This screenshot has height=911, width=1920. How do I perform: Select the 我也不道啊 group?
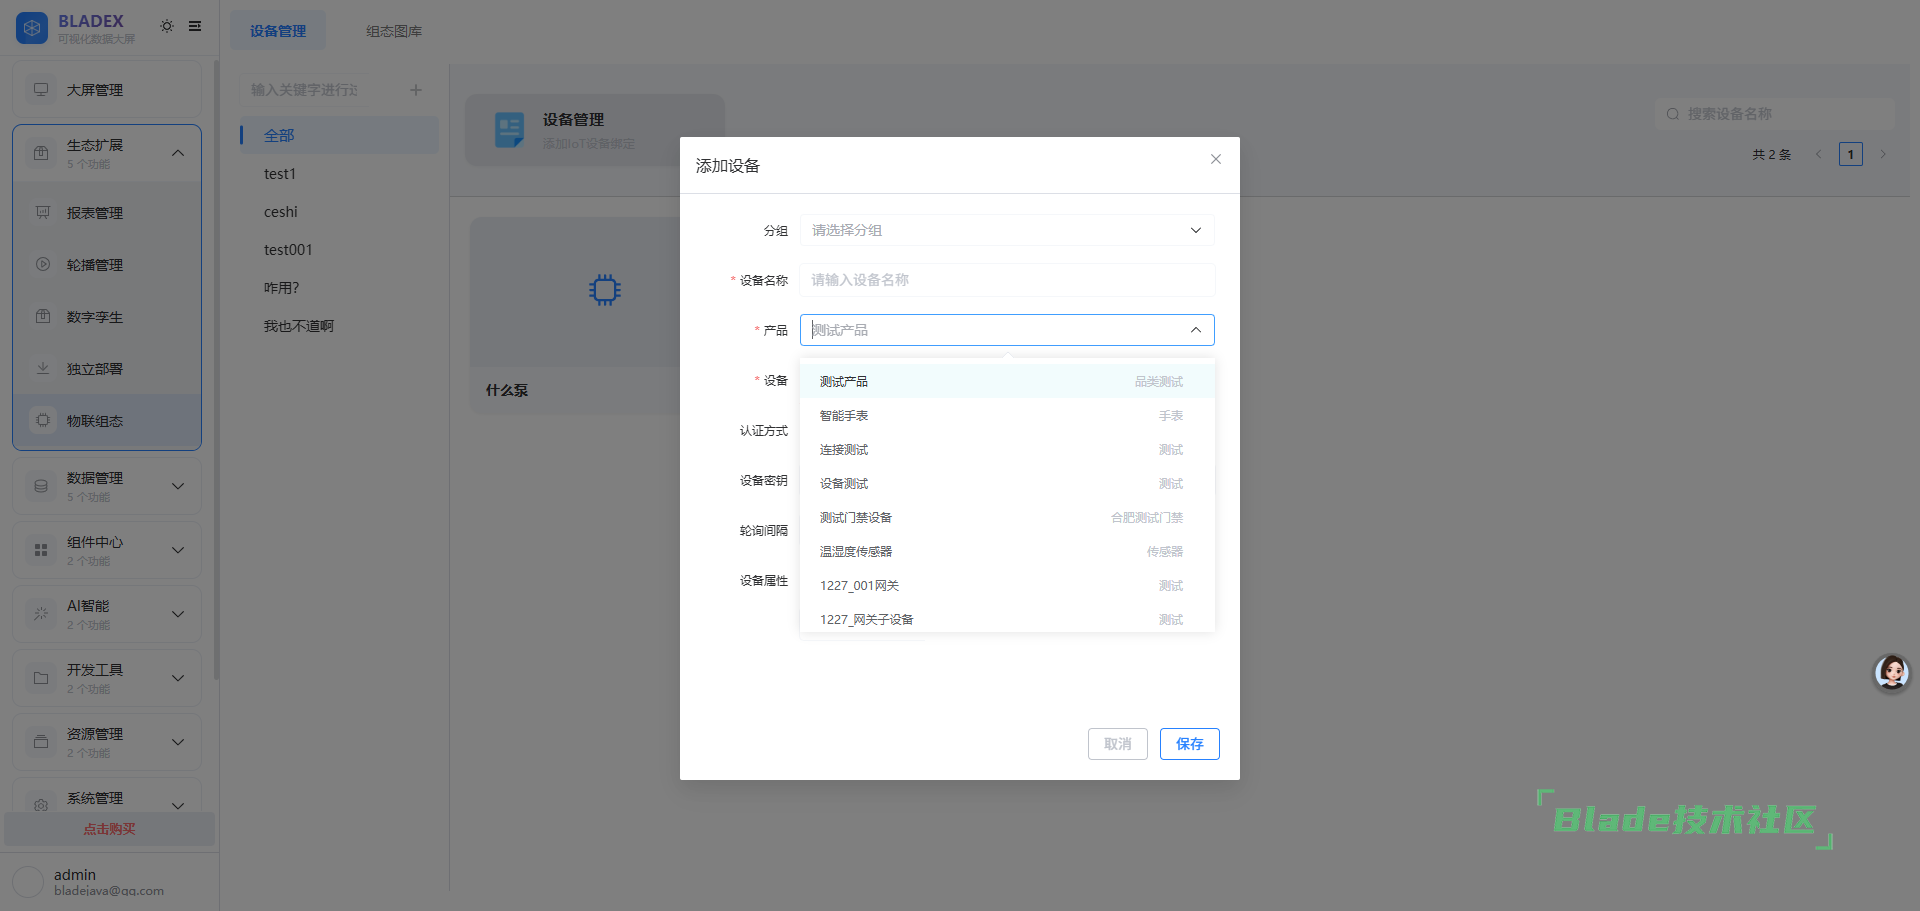click(x=339, y=325)
